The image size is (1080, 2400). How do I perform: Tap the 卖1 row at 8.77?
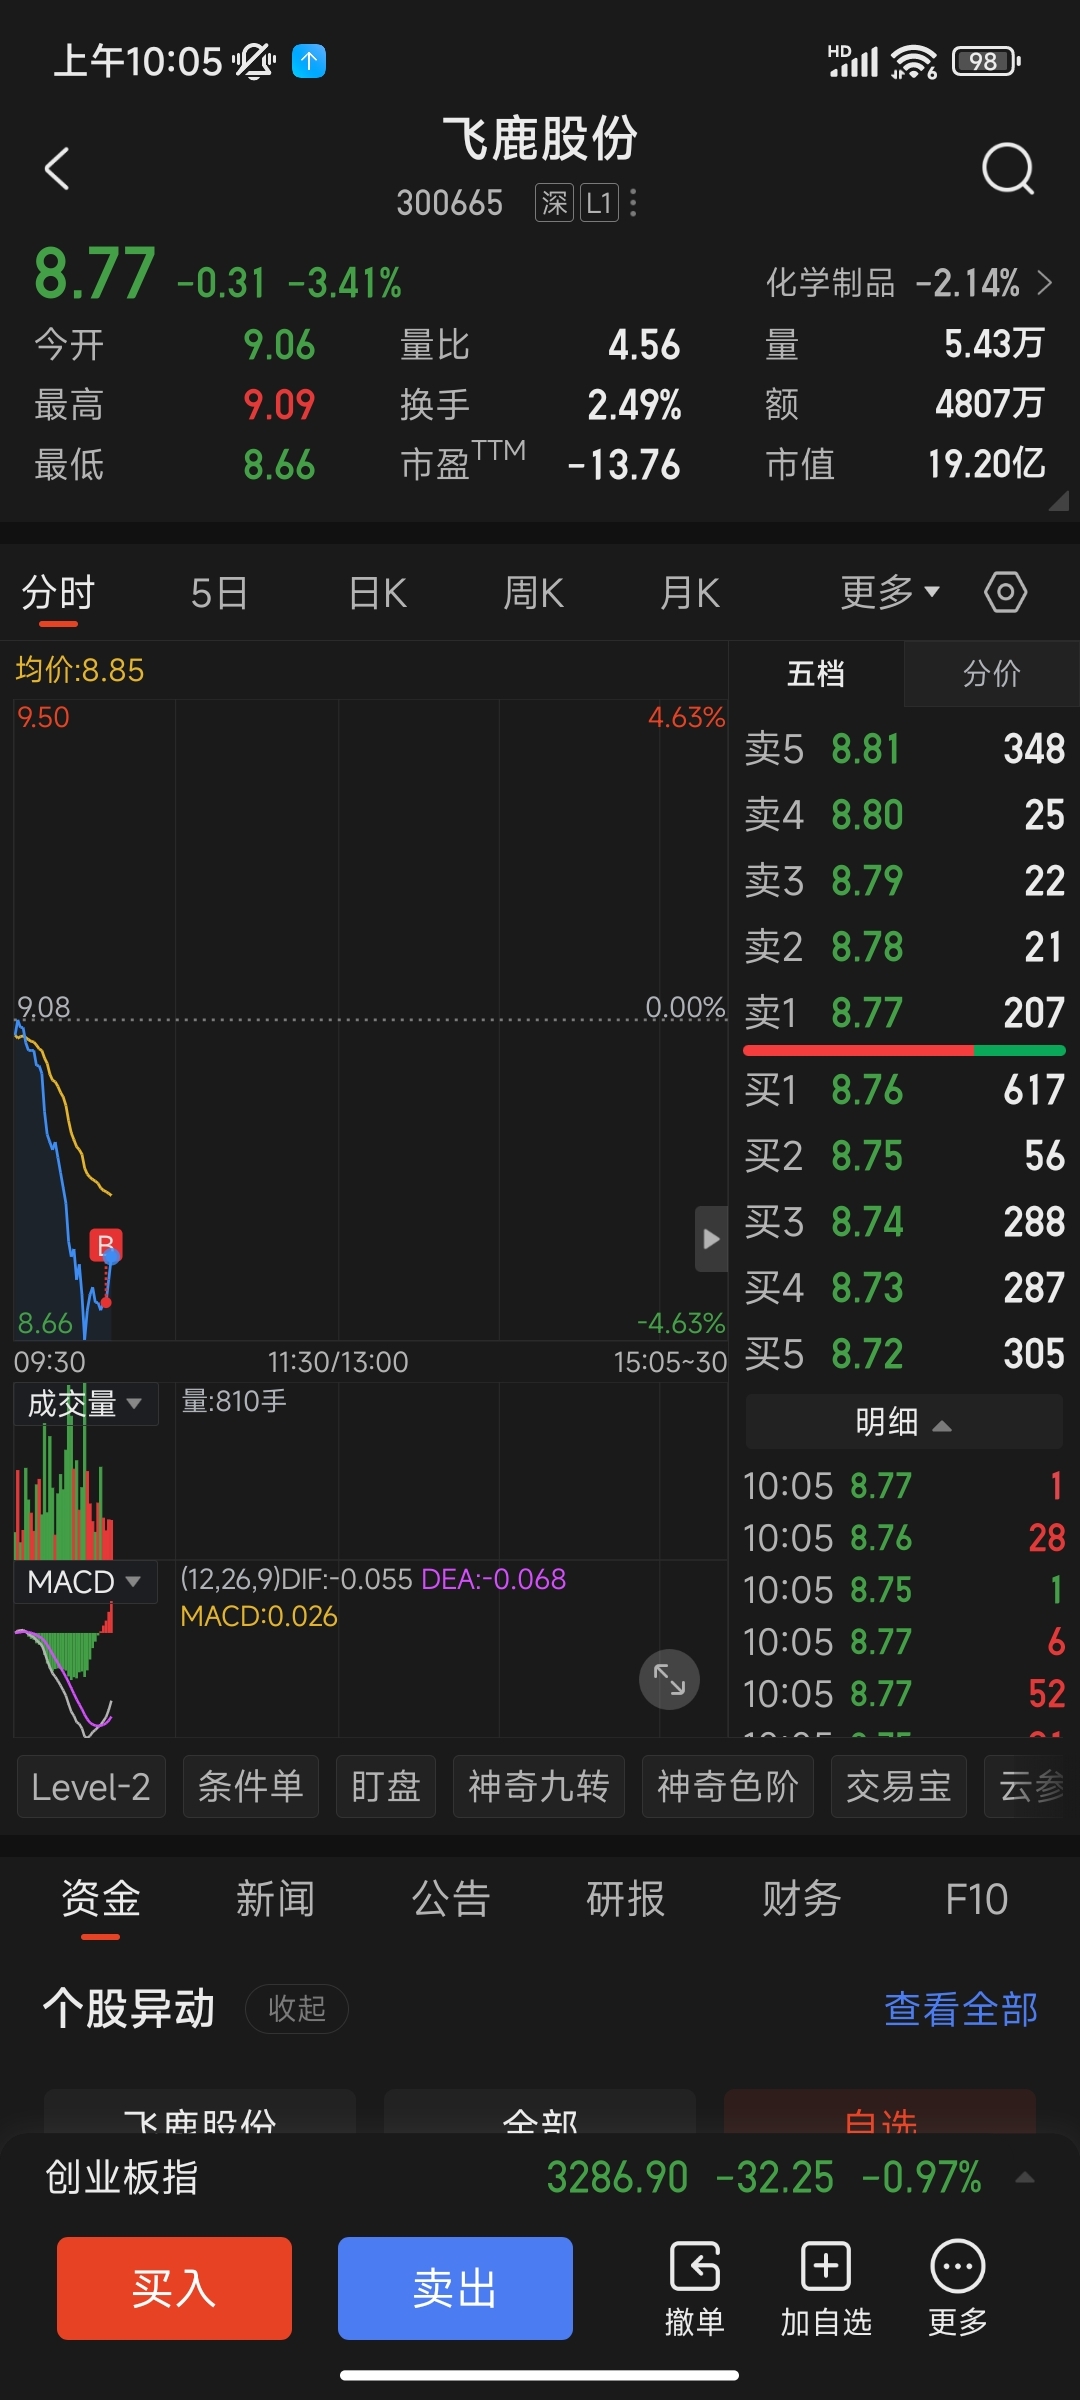point(904,1012)
